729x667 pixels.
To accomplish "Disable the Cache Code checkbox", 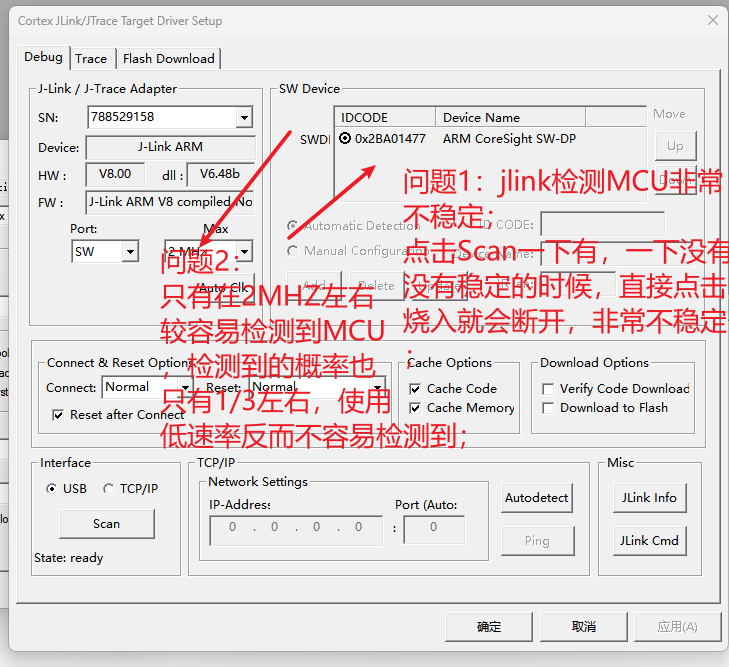I will (416, 389).
